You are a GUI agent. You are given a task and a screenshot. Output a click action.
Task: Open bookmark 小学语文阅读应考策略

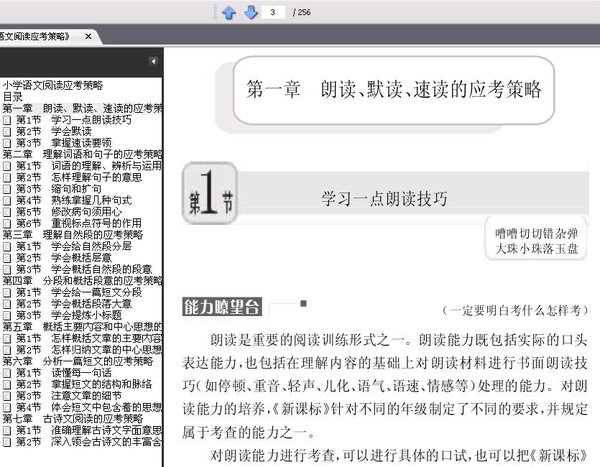53,85
